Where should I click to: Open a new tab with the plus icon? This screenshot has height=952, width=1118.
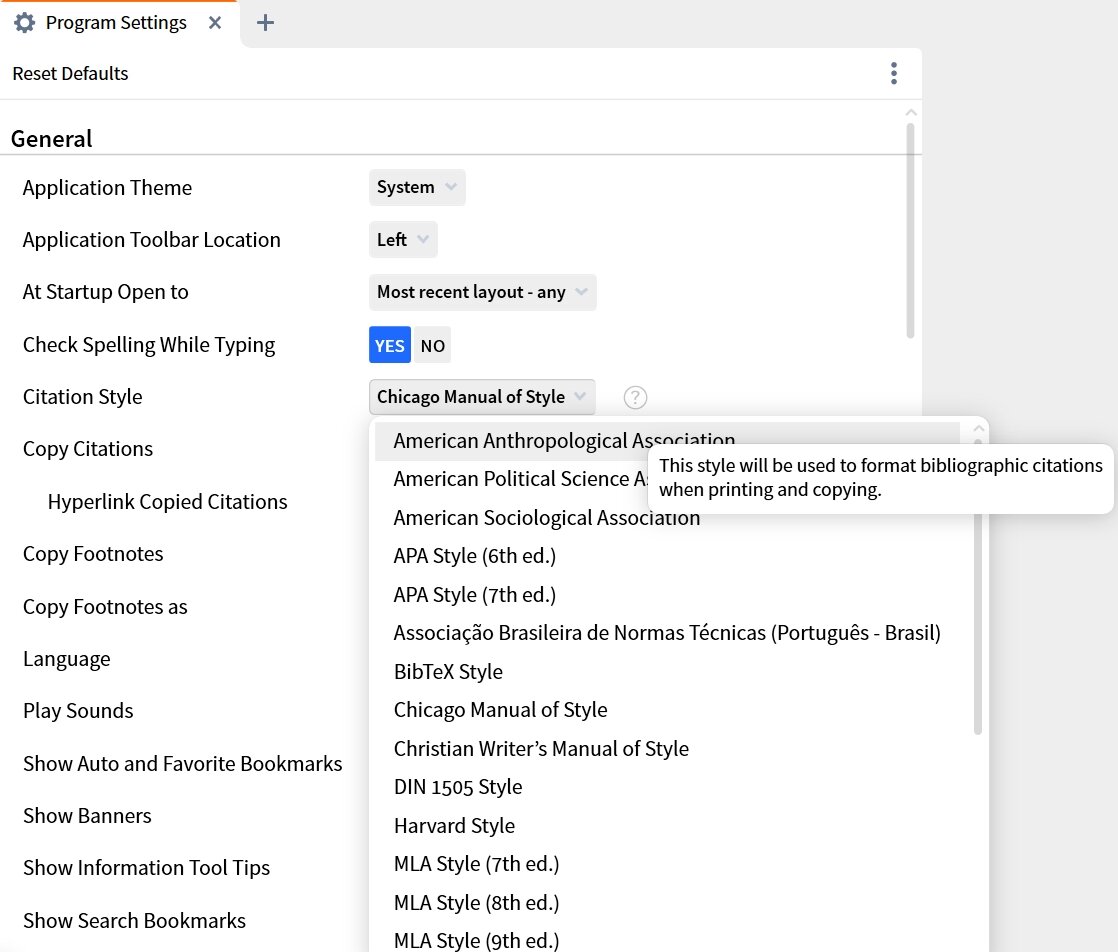click(x=265, y=22)
